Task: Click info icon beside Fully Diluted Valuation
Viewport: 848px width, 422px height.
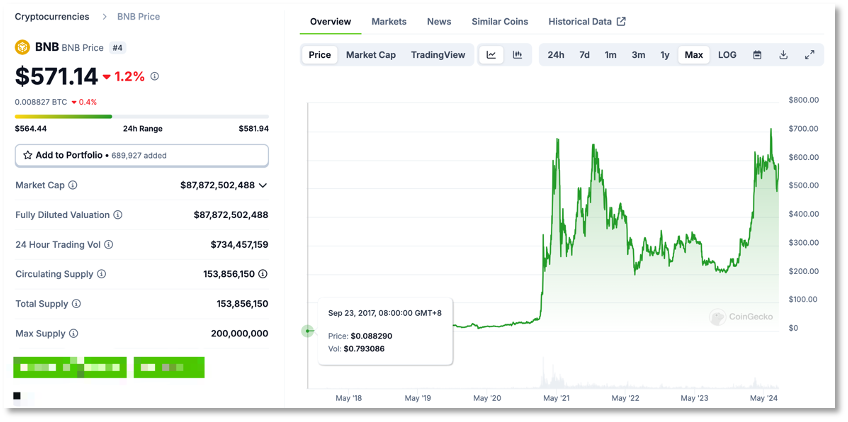Action: click(x=117, y=215)
